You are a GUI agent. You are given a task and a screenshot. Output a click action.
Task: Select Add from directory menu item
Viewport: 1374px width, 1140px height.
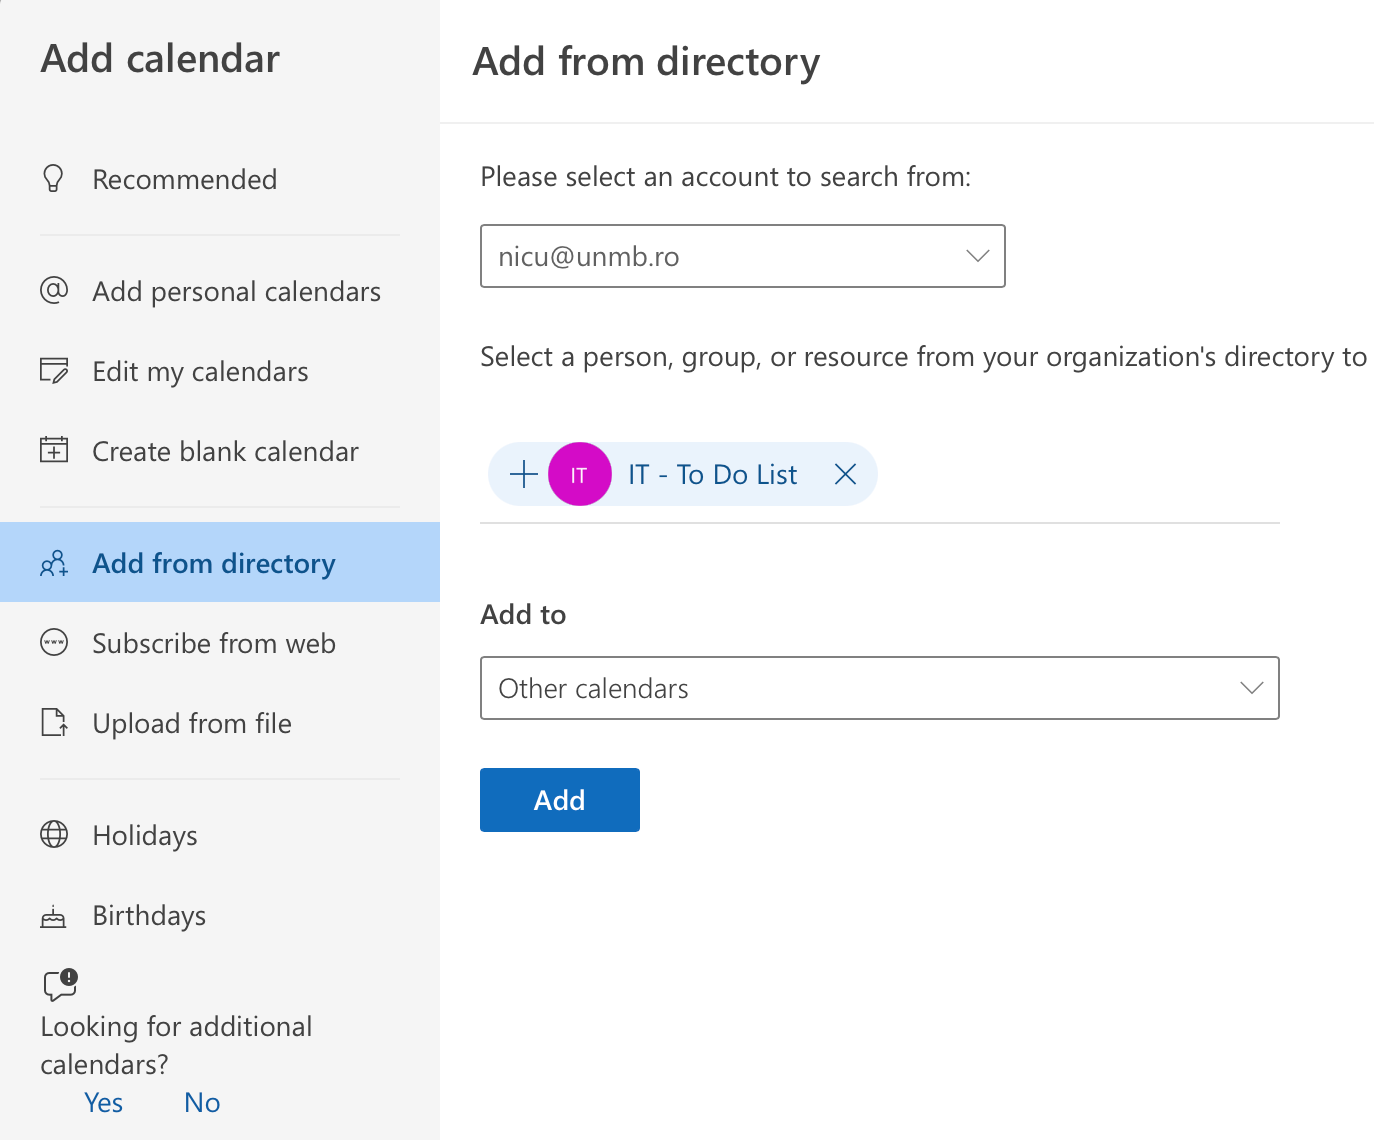214,563
